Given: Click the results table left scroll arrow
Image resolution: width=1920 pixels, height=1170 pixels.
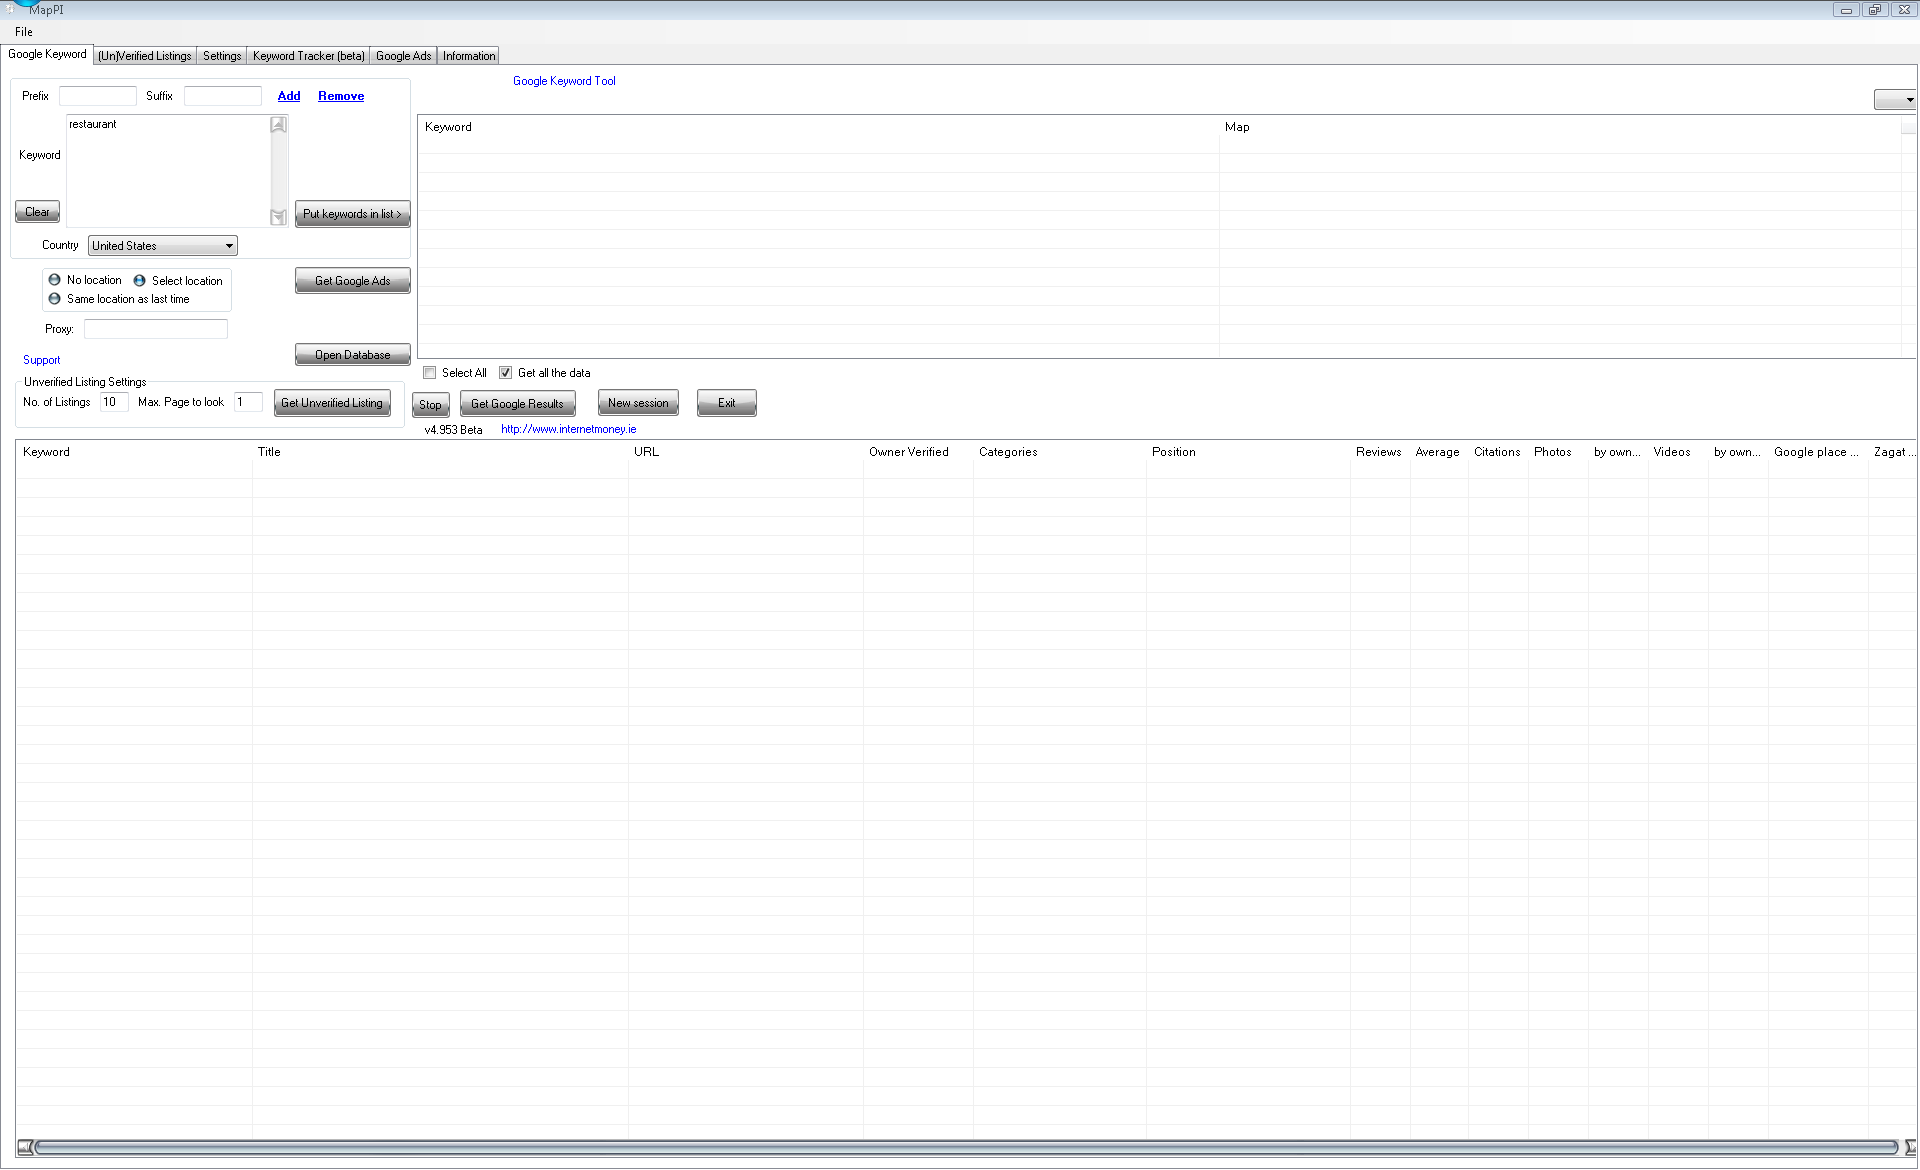Looking at the screenshot, I should click(25, 1147).
